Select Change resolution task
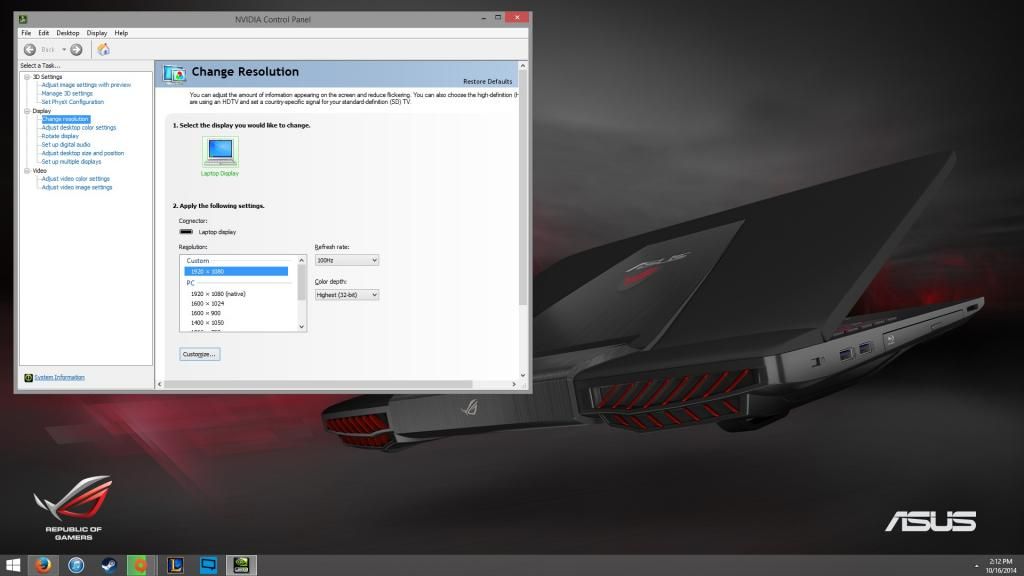The image size is (1024, 576). coord(65,119)
